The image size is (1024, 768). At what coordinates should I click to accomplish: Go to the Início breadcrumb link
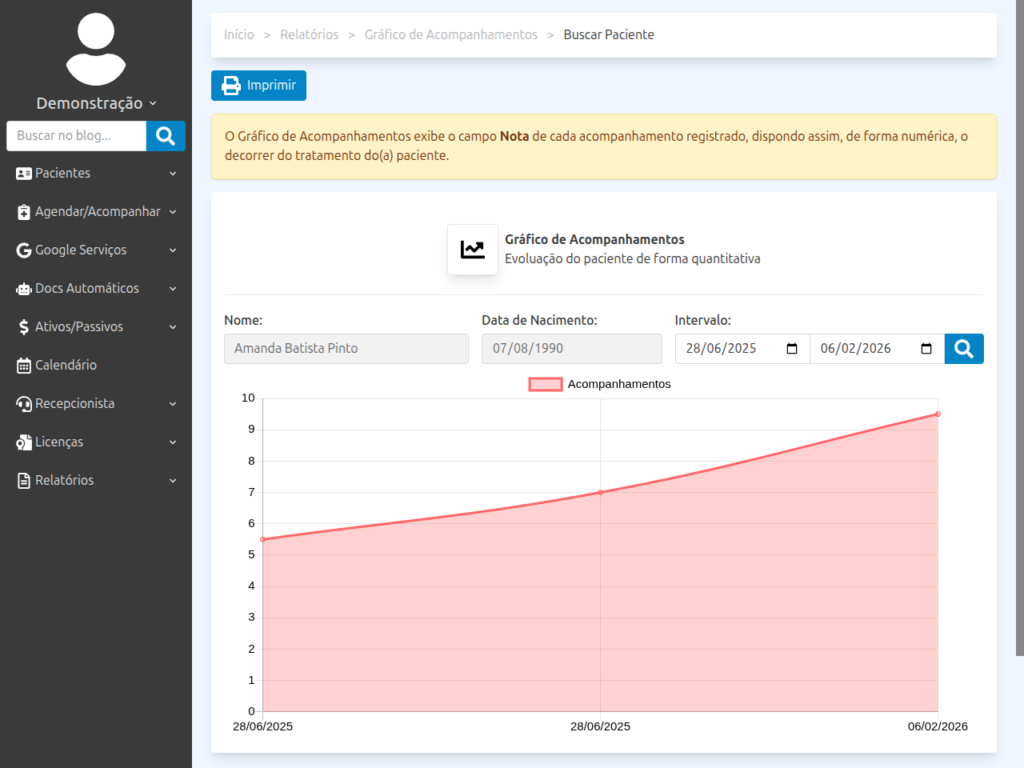(x=239, y=35)
